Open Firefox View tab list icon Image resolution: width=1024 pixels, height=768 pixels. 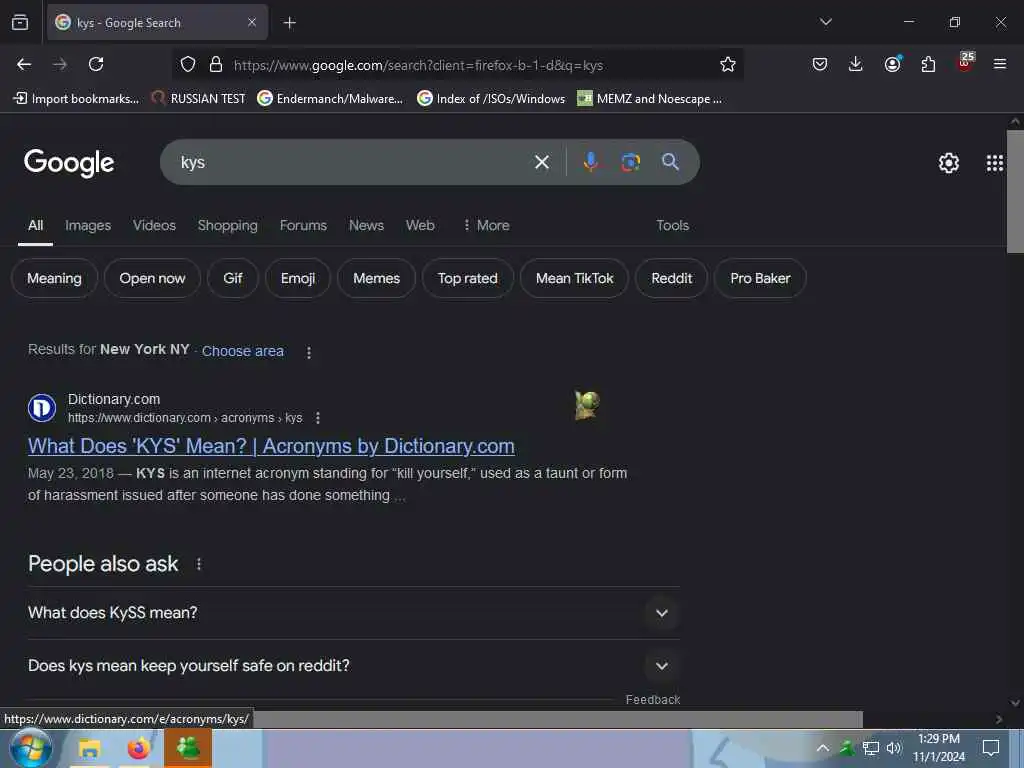tap(20, 22)
